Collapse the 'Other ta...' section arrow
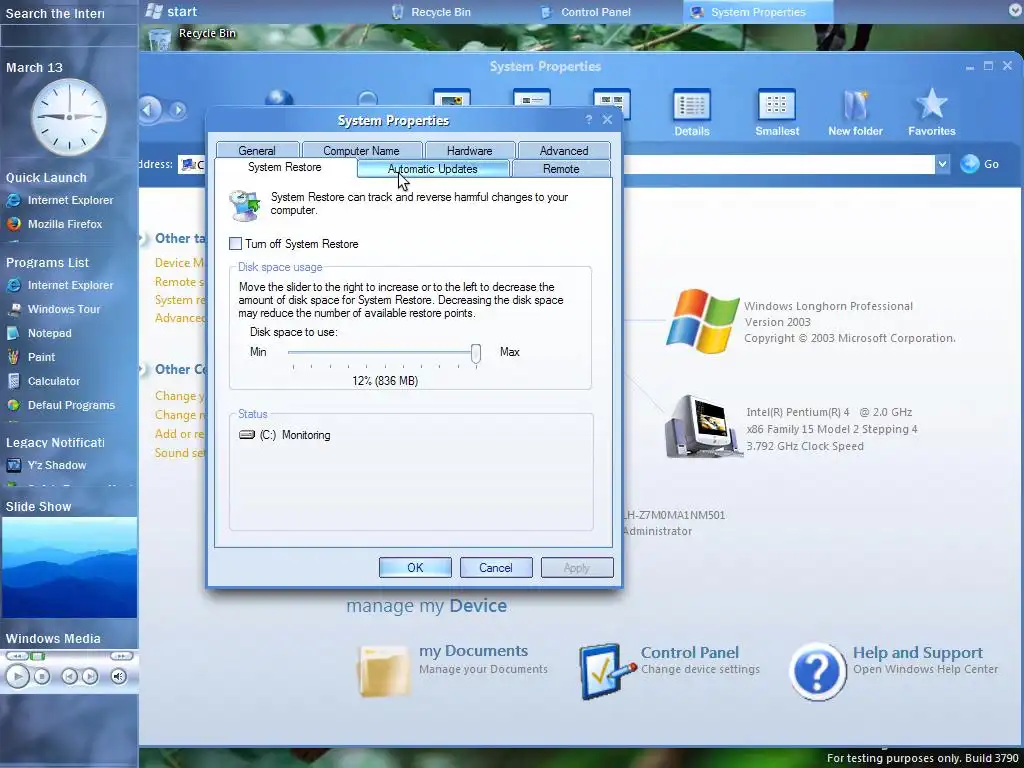 pyautogui.click(x=143, y=238)
